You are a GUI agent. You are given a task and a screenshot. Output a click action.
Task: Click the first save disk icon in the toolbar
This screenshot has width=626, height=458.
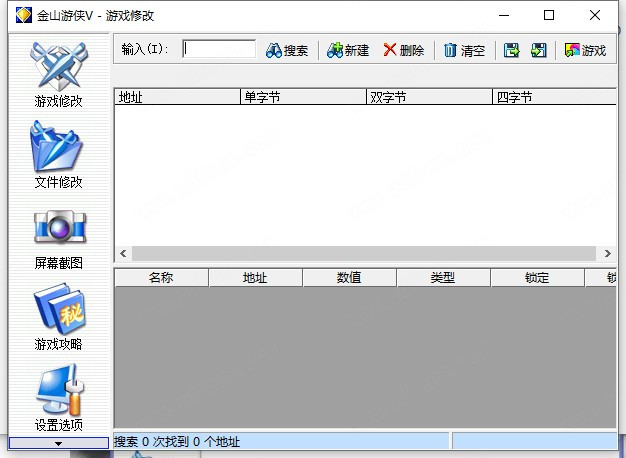(x=511, y=50)
